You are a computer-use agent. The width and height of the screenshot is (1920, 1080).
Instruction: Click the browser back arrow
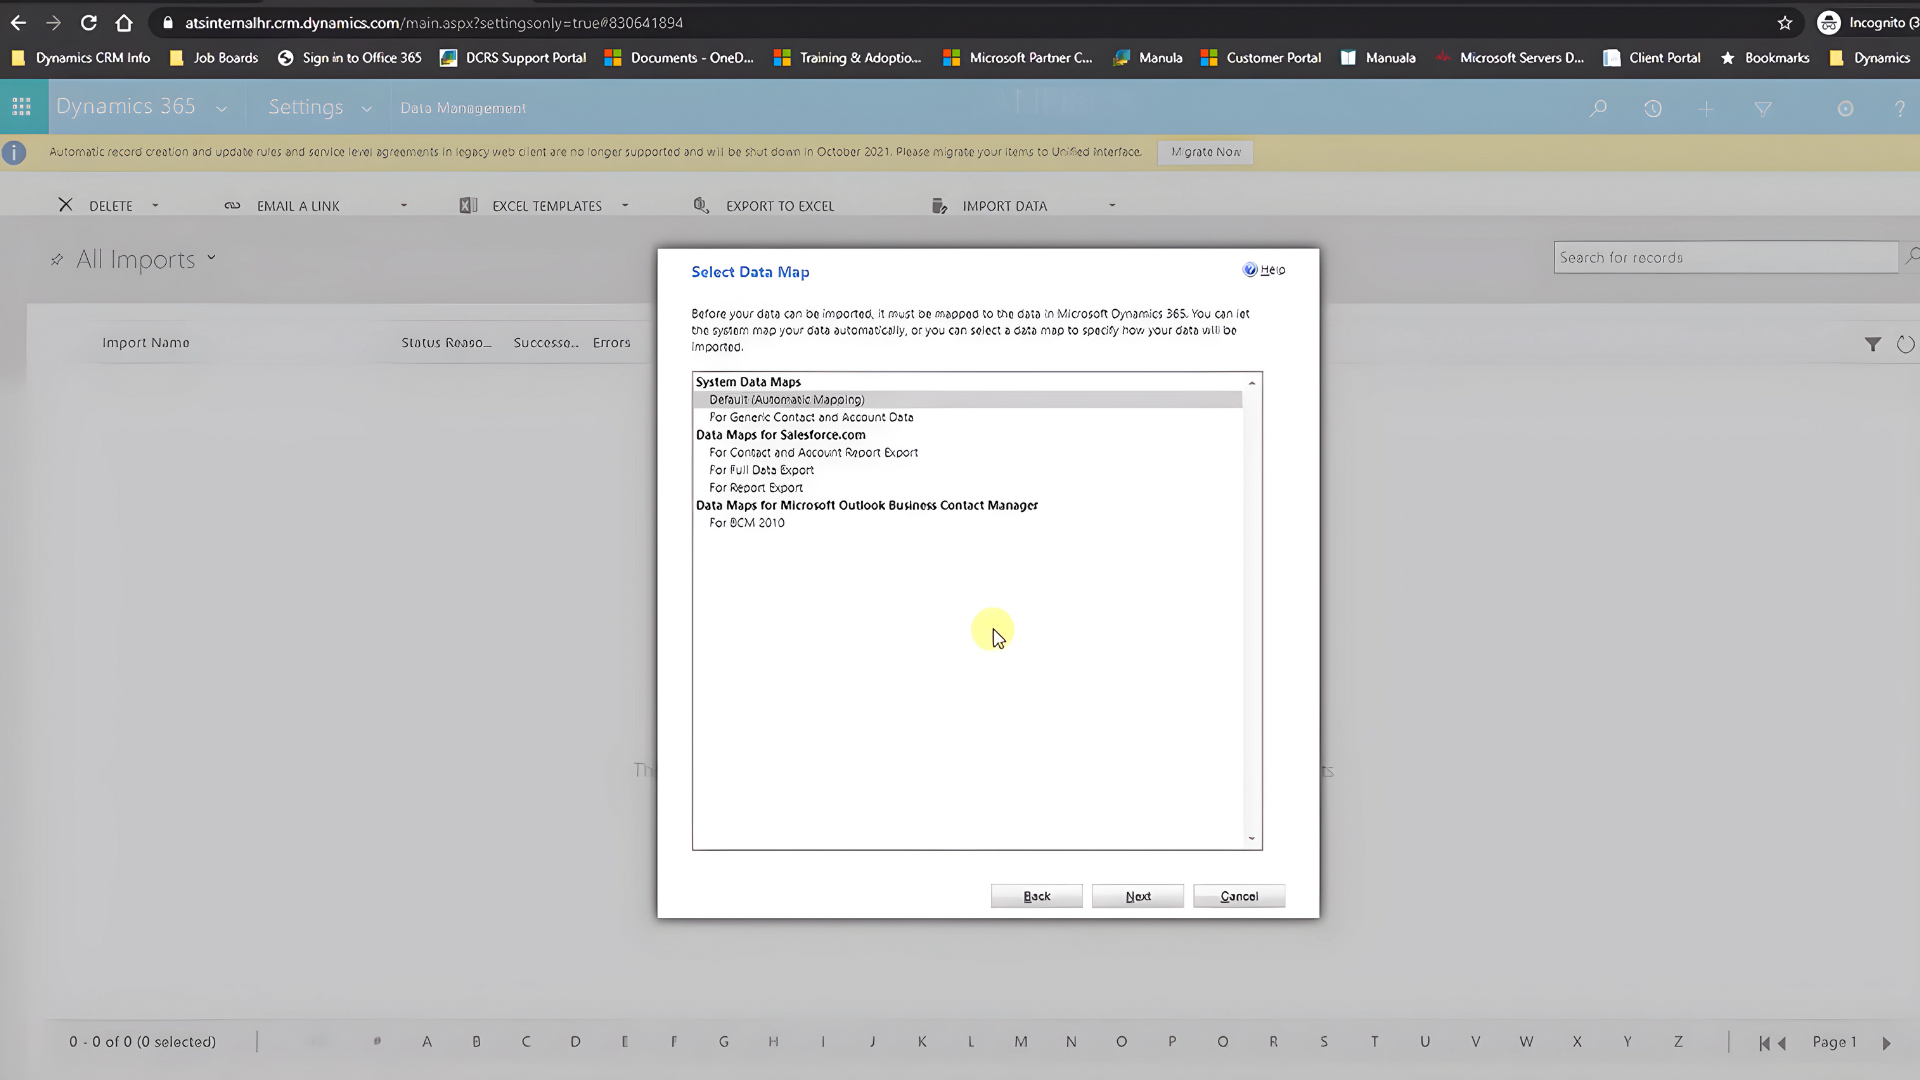click(x=18, y=22)
